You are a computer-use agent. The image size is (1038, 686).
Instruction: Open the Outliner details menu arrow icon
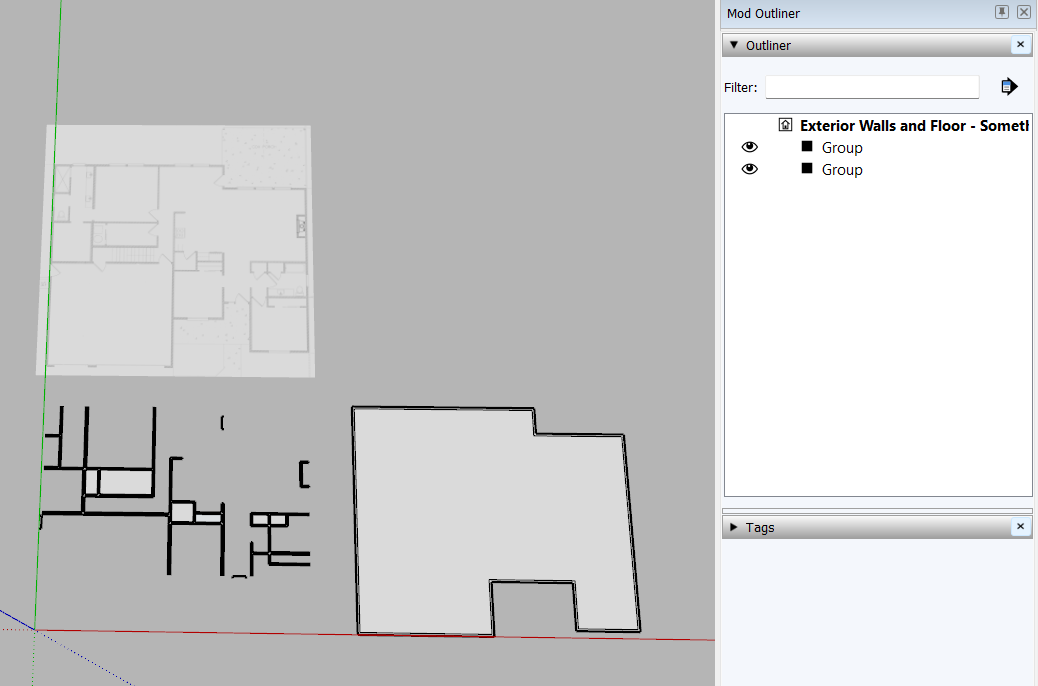1008,87
